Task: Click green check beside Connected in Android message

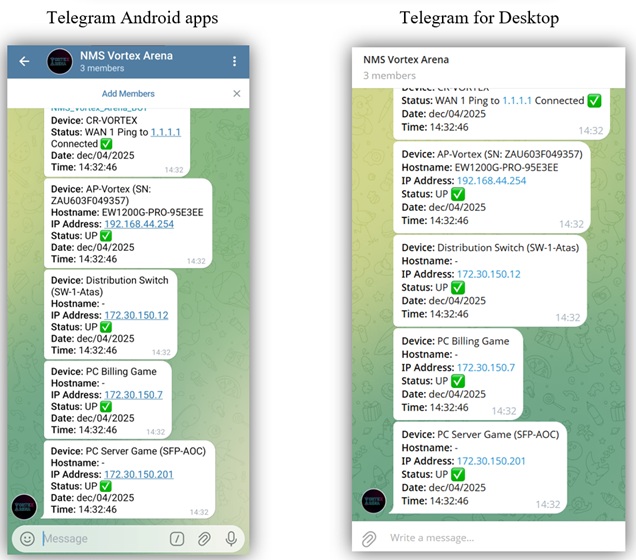Action: (106, 144)
